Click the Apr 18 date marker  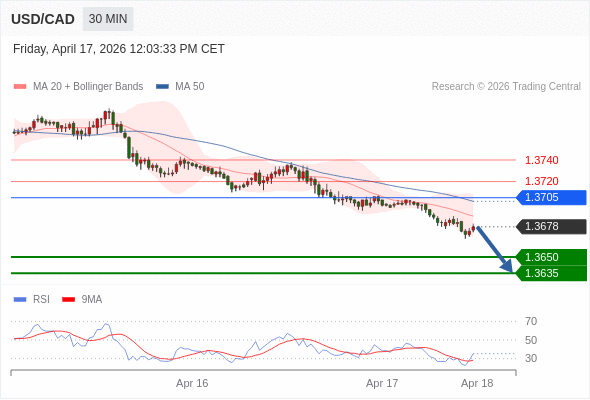point(477,383)
